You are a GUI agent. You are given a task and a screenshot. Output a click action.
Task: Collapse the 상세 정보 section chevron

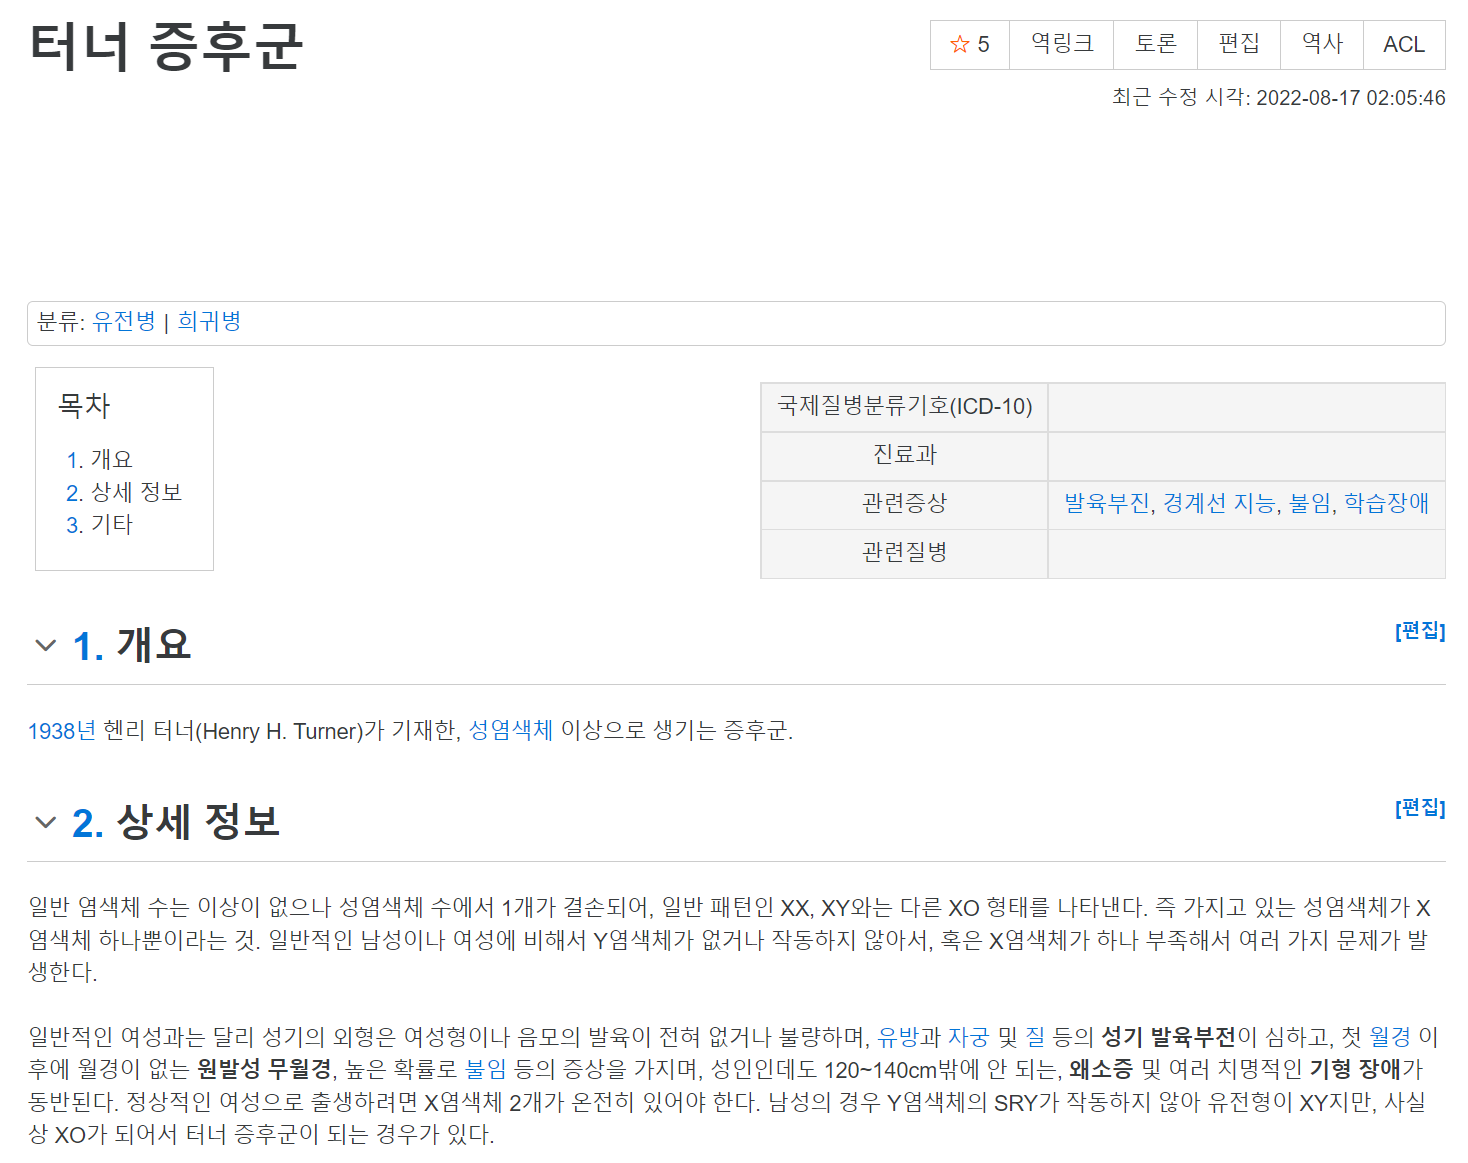[x=45, y=823]
